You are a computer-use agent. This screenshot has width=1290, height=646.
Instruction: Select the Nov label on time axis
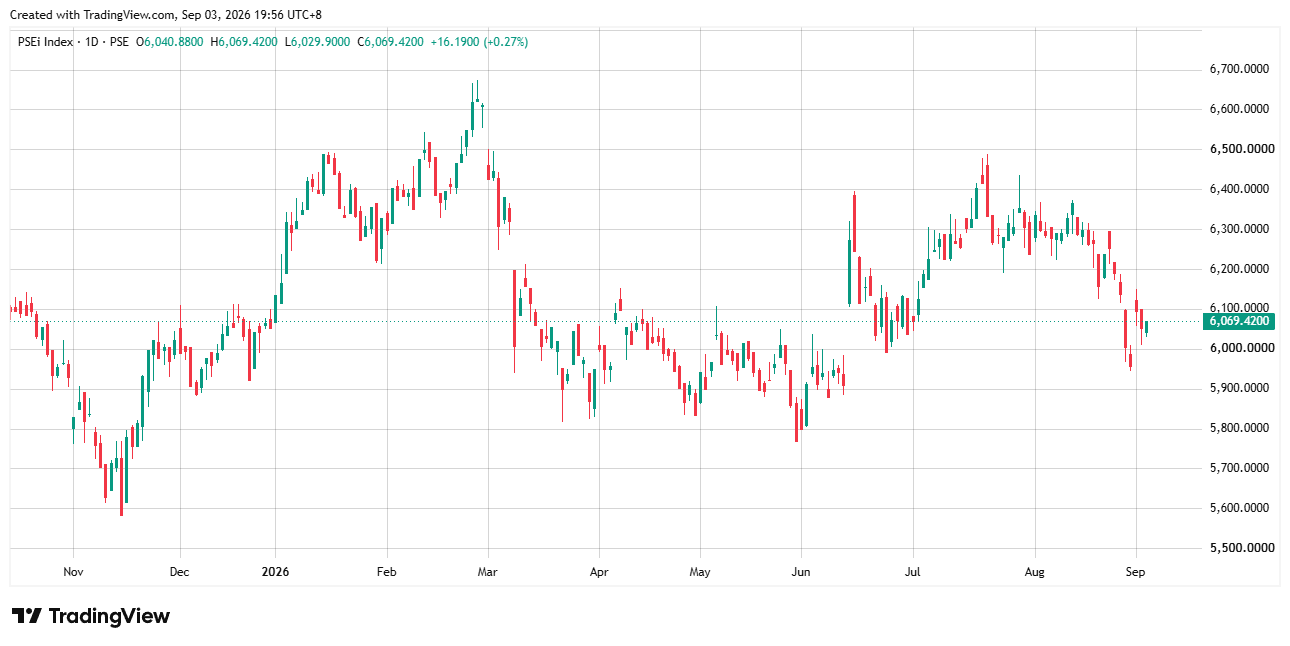(73, 572)
